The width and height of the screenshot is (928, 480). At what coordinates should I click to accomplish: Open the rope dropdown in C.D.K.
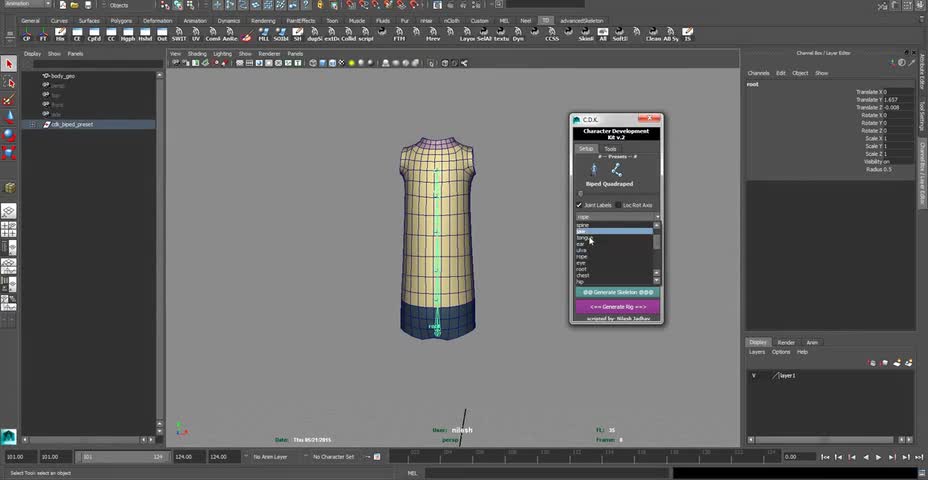(x=617, y=216)
